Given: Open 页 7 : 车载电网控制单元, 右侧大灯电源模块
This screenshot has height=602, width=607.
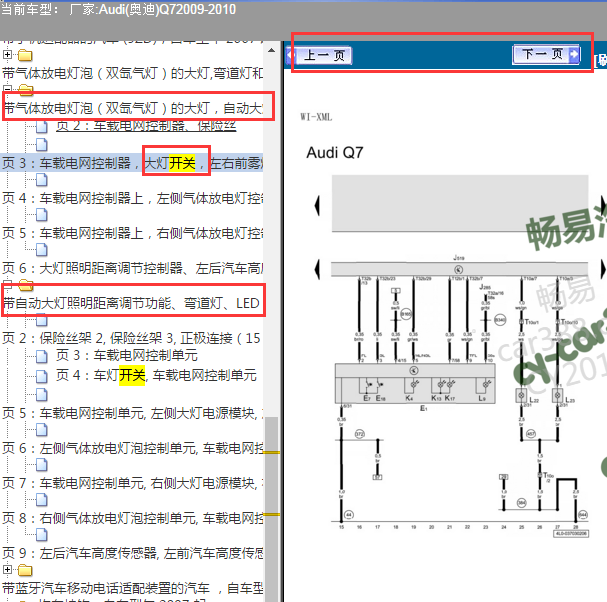Looking at the screenshot, I should click(133, 483).
